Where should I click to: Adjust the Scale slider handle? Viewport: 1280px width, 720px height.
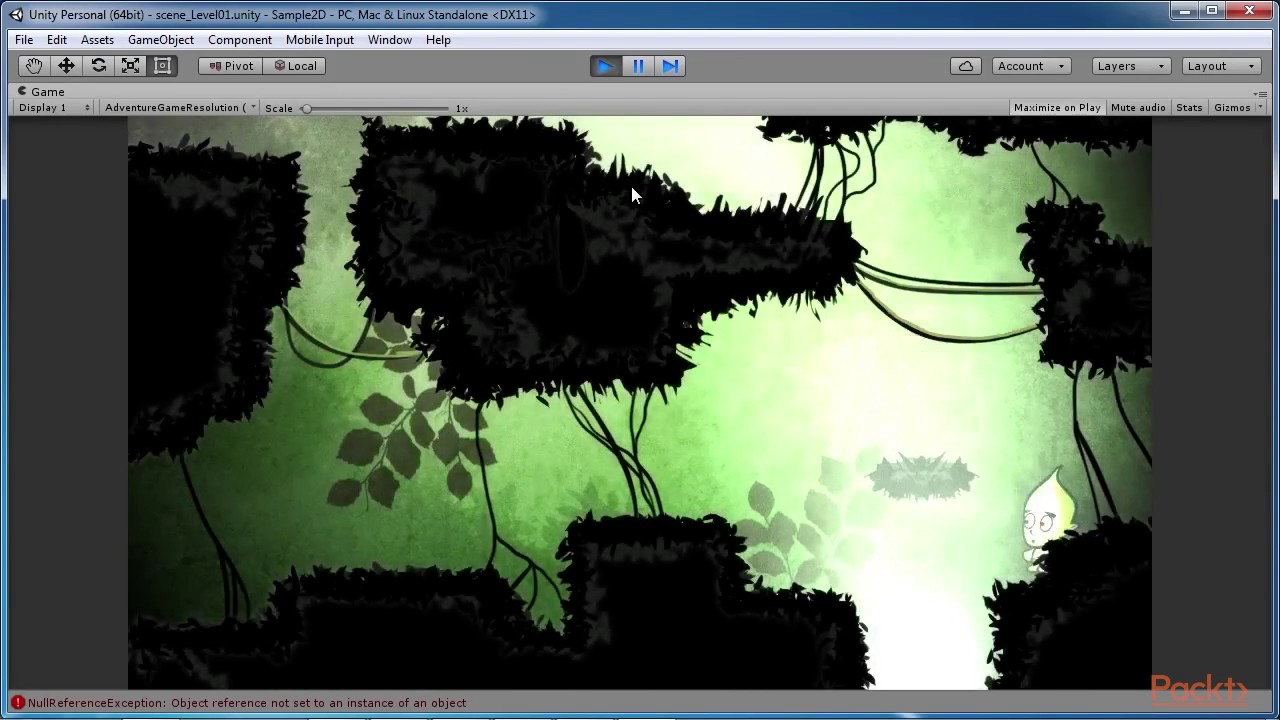[x=307, y=108]
